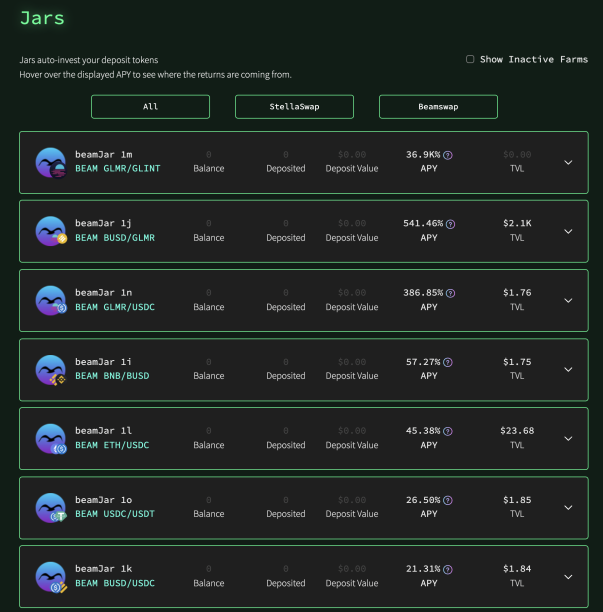
Task: Click the $1.84 TVL value
Action: click(x=517, y=569)
